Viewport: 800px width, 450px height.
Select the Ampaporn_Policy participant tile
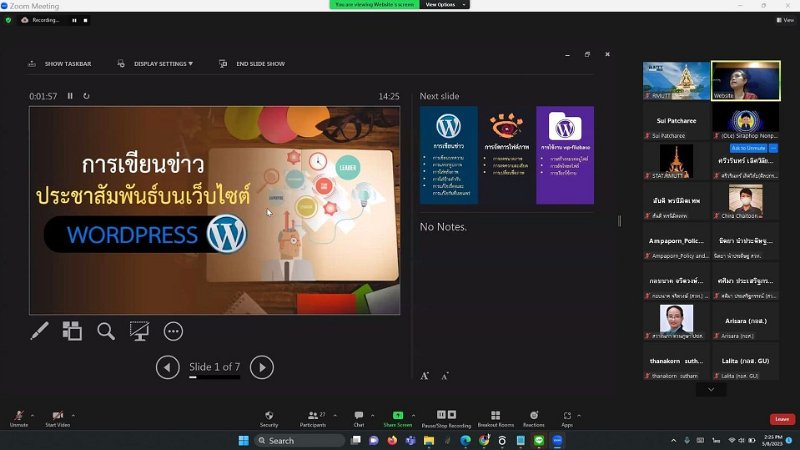pyautogui.click(x=676, y=241)
